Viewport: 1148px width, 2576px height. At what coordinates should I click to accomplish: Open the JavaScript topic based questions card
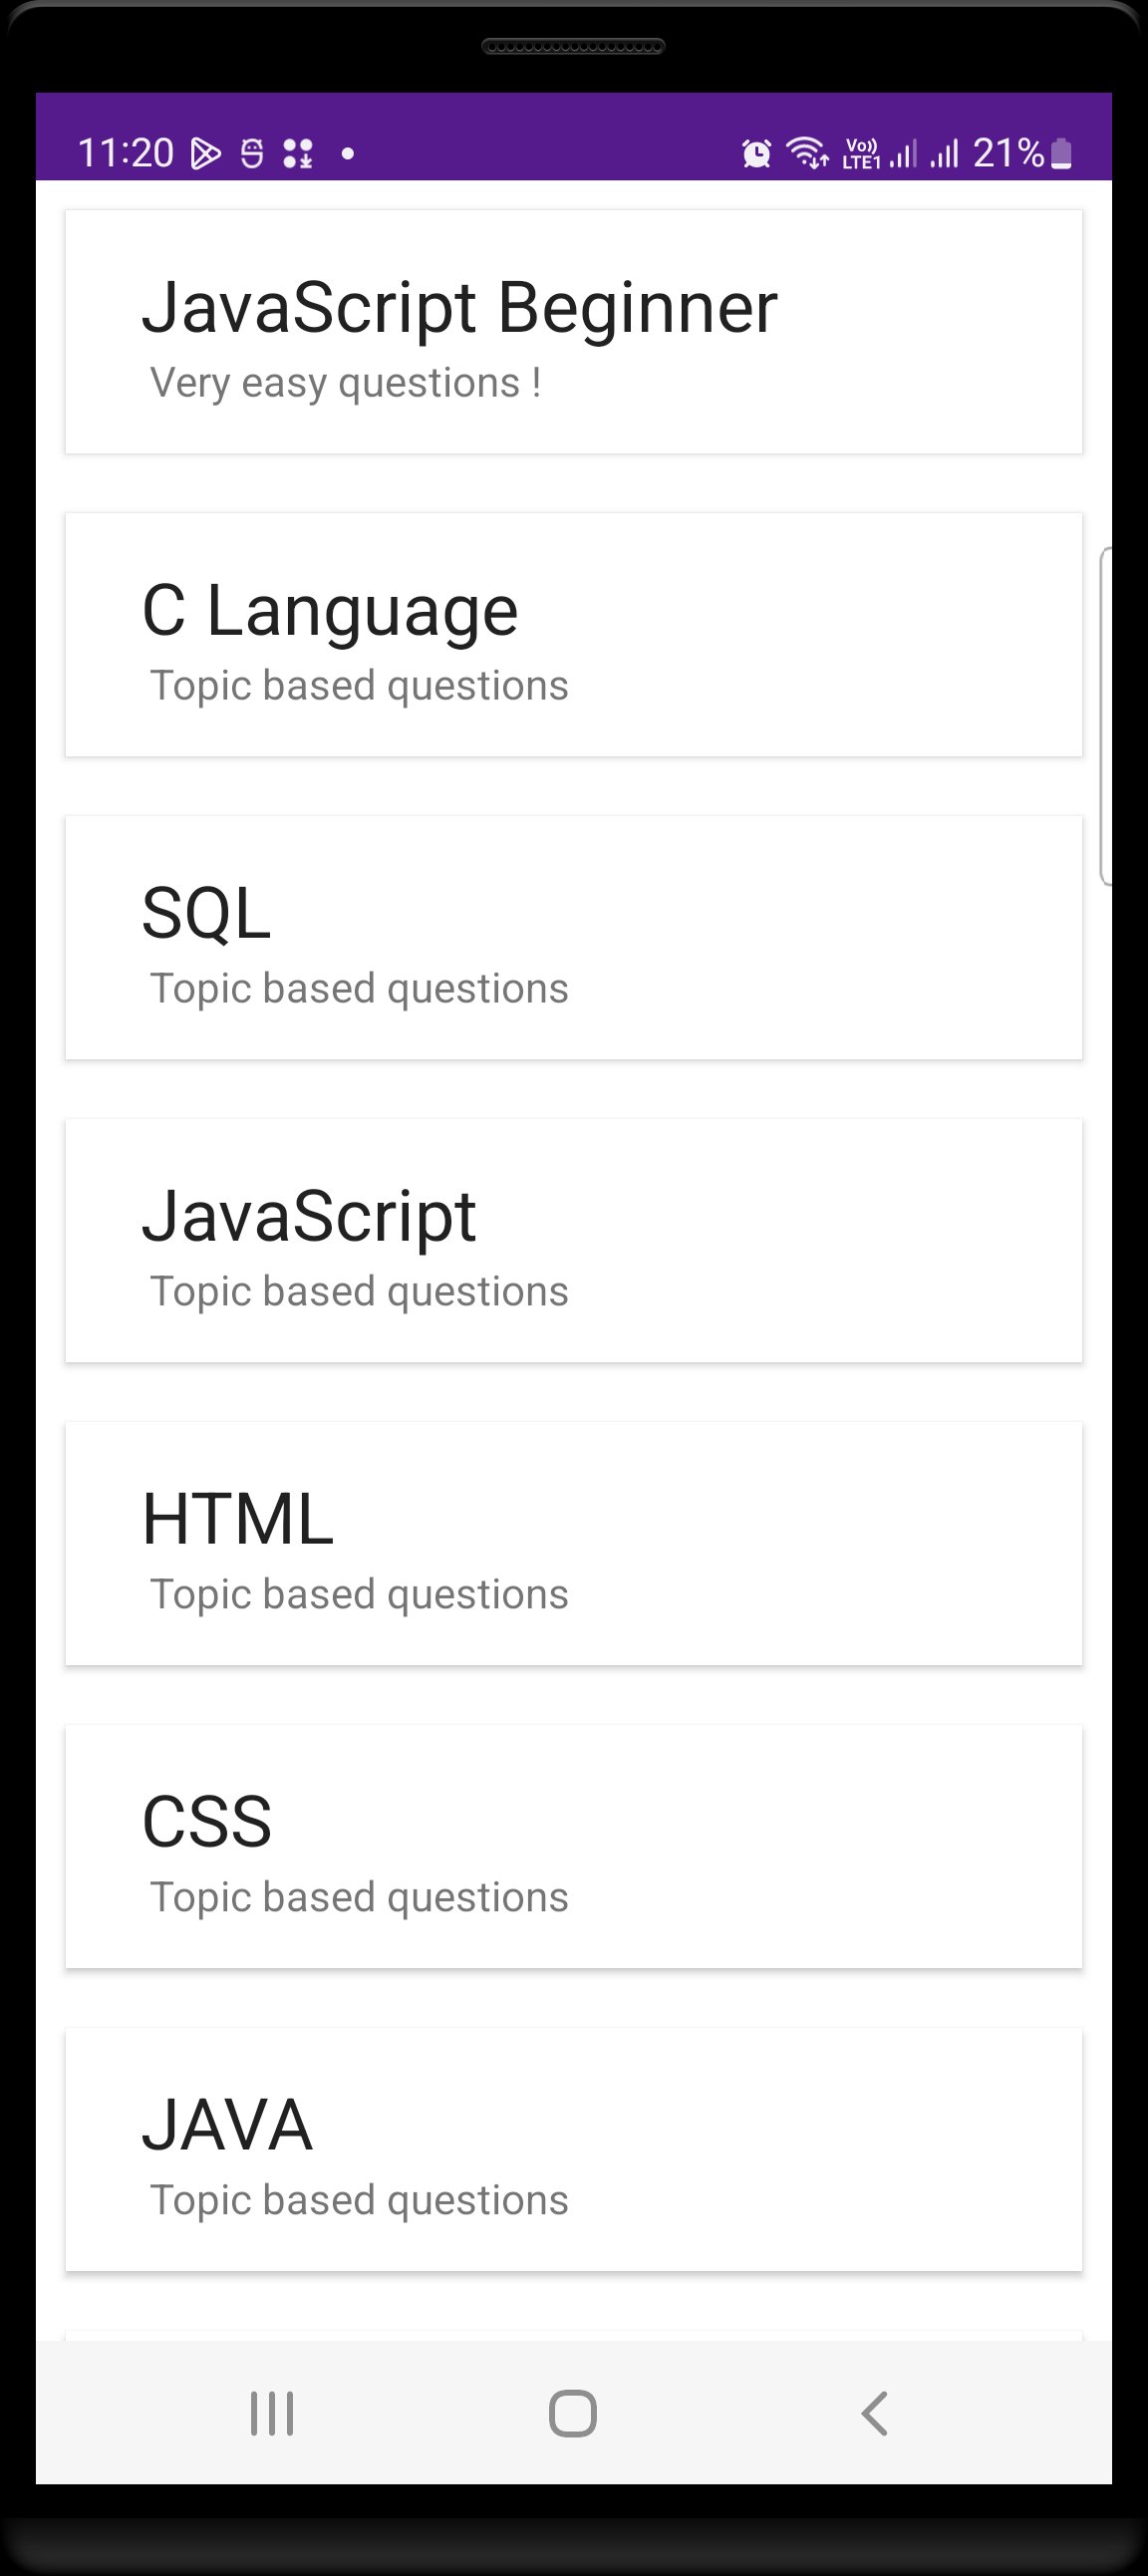click(574, 1241)
